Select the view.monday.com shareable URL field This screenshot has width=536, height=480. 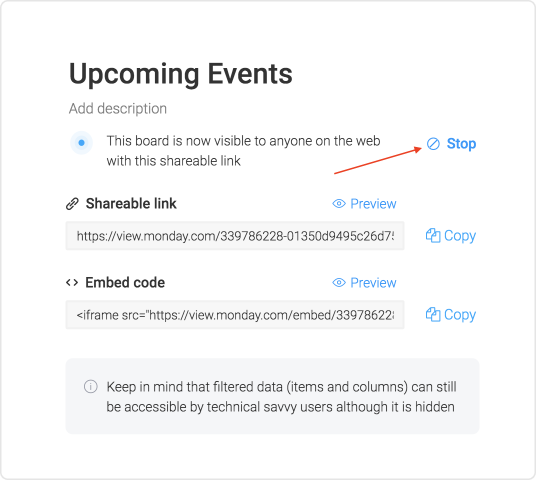pyautogui.click(x=235, y=236)
